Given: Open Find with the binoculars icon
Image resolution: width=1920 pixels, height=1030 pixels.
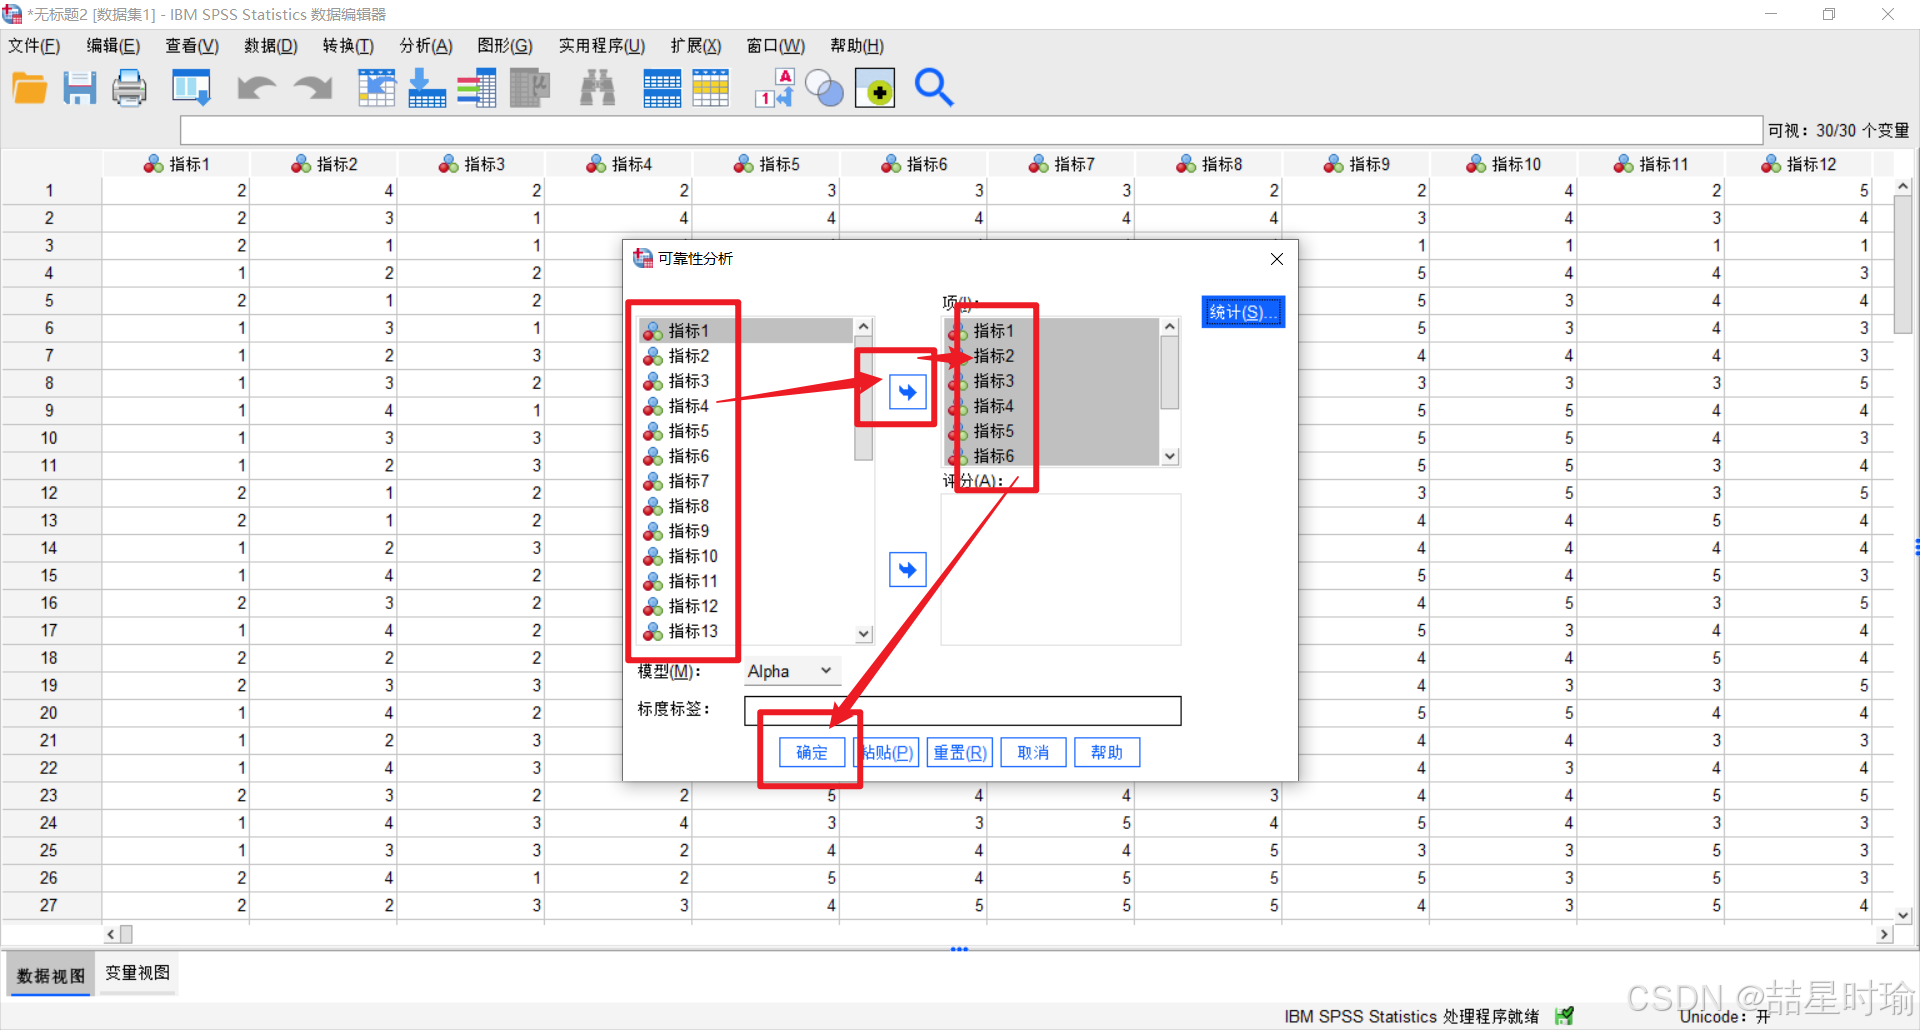Looking at the screenshot, I should 598,88.
